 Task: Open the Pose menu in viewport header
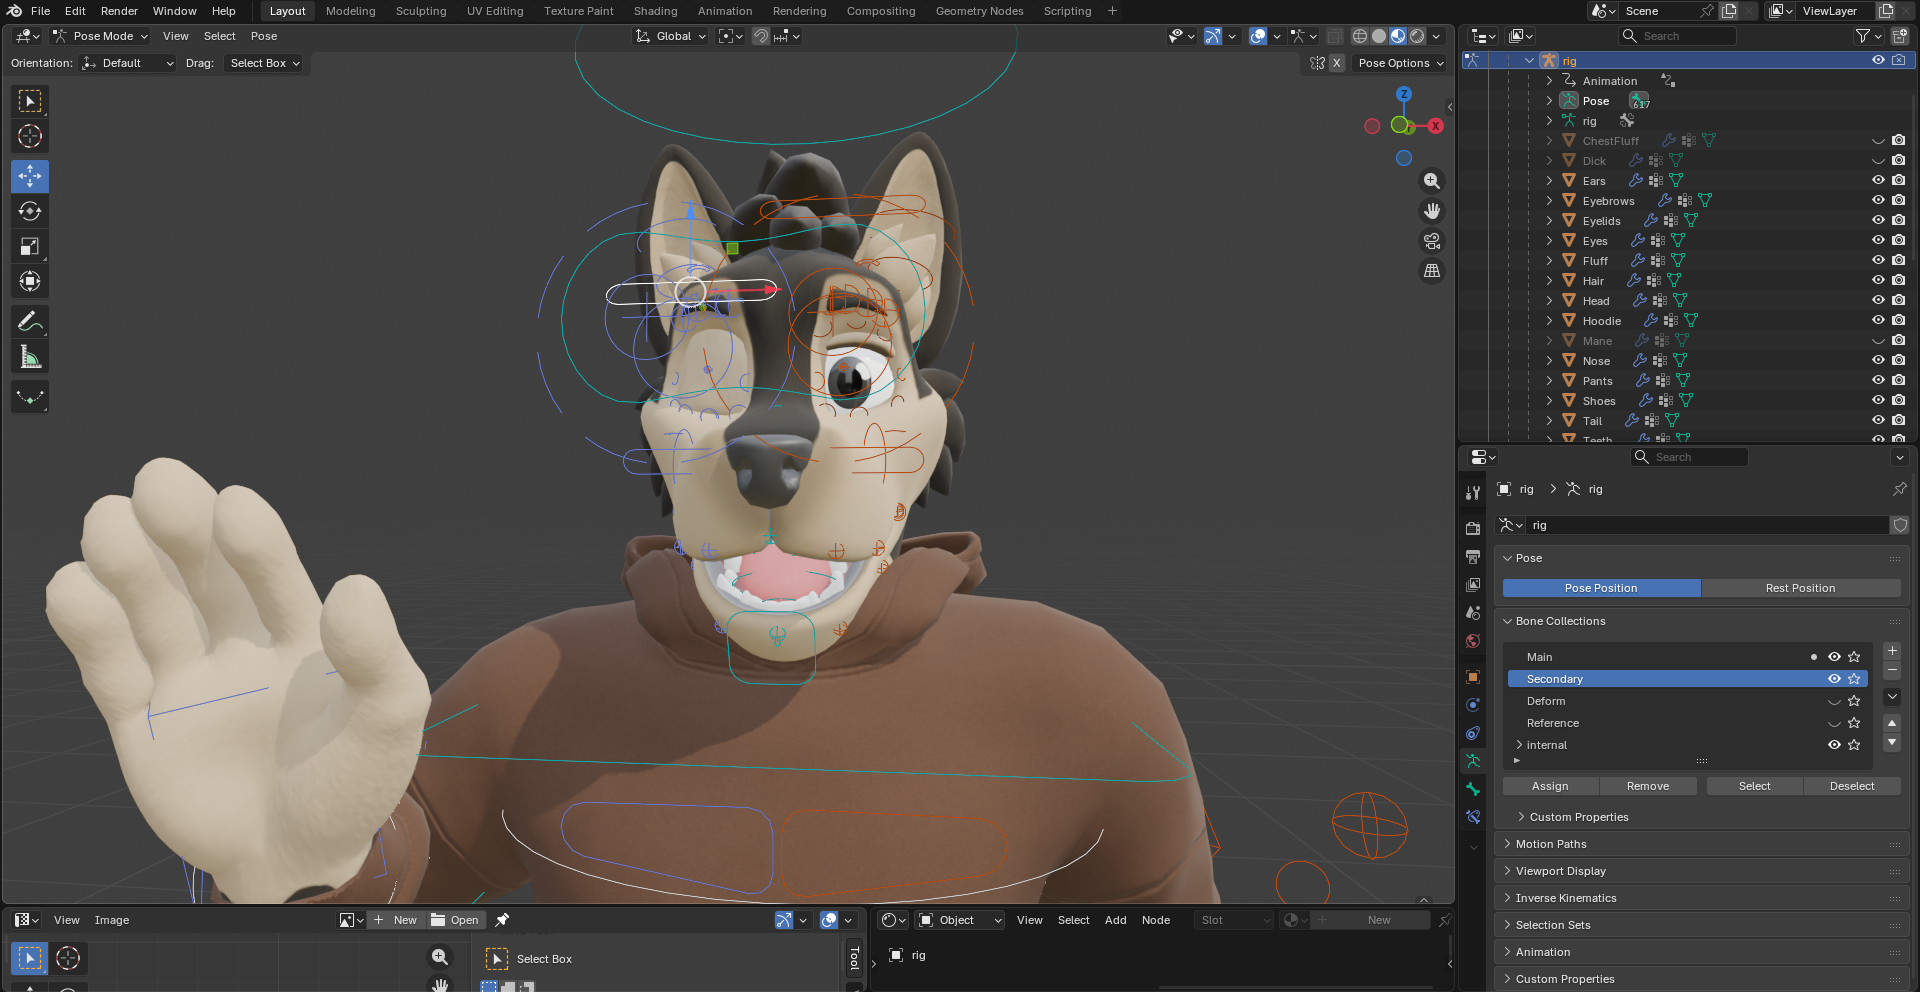click(x=264, y=36)
